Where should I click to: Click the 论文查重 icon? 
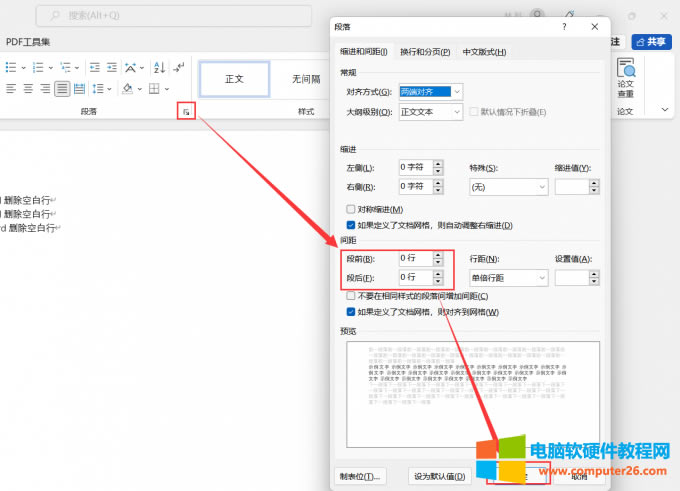[x=626, y=77]
